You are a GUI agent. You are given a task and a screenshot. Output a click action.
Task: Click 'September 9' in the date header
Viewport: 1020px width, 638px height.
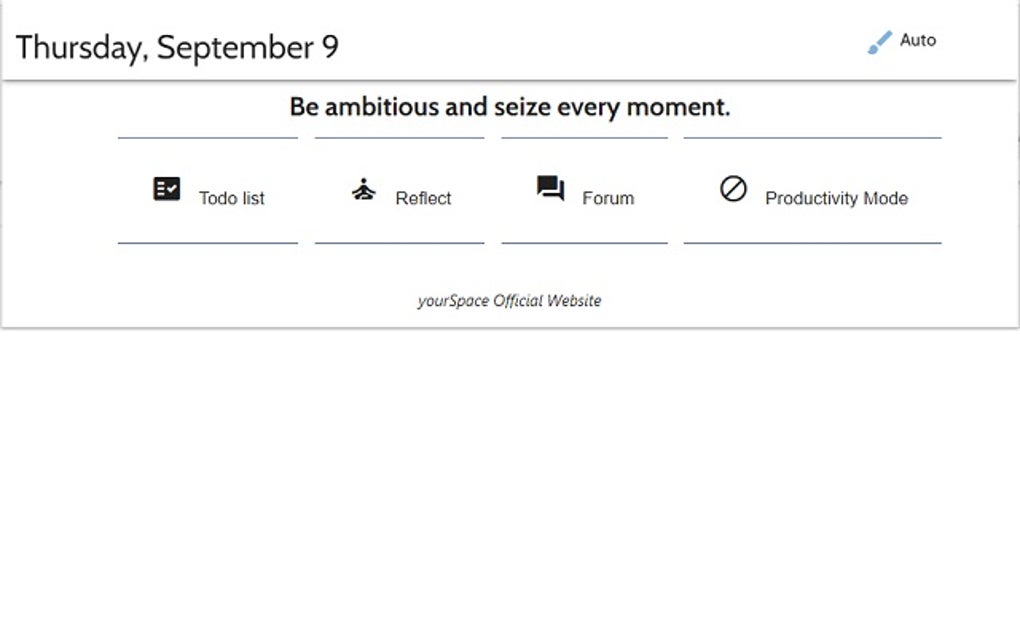coord(248,47)
